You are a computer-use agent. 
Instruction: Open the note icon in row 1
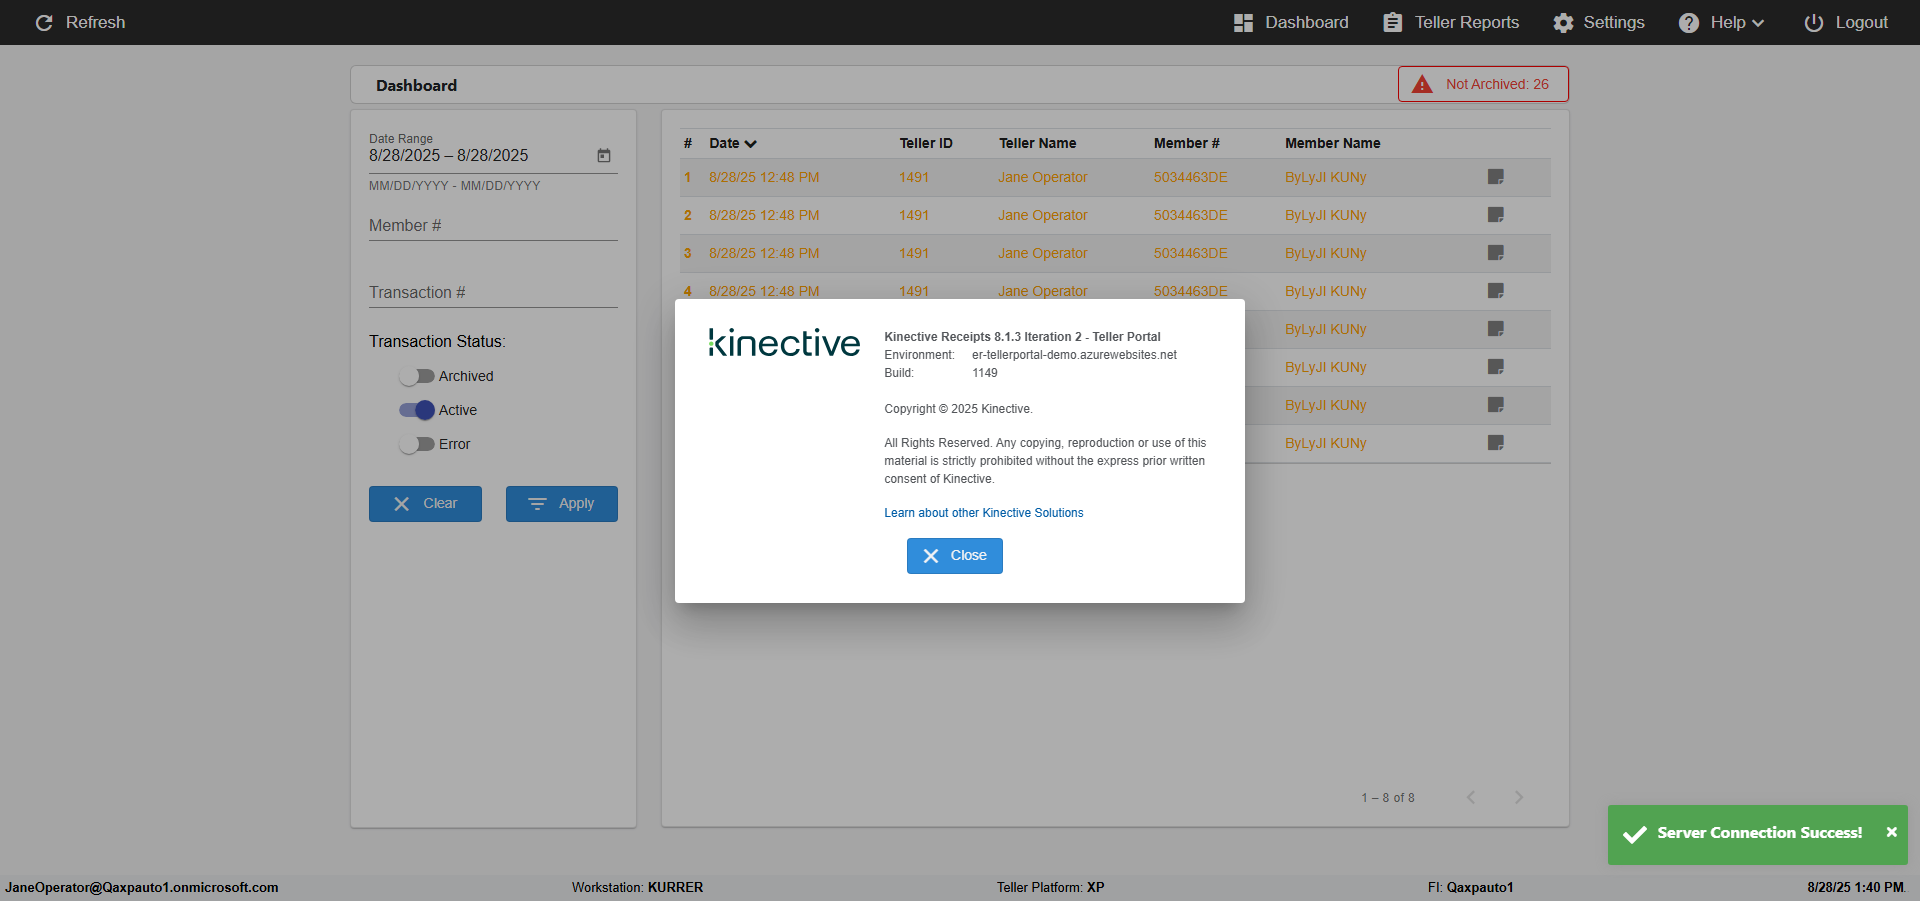1496,177
